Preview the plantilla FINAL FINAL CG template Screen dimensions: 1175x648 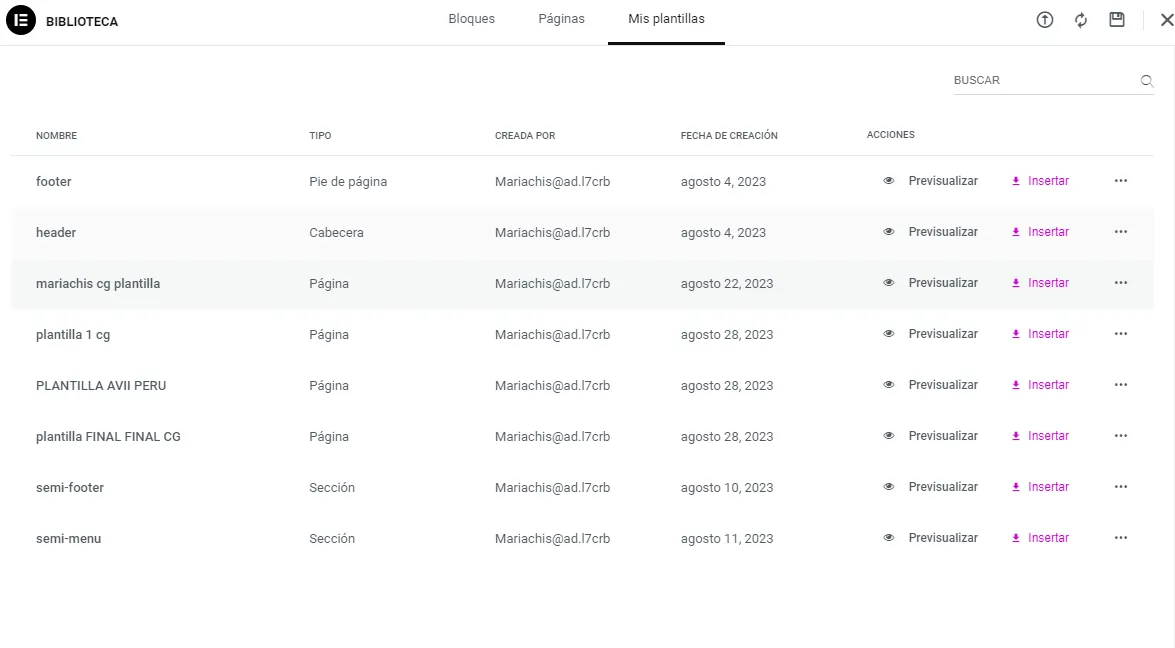coord(931,435)
